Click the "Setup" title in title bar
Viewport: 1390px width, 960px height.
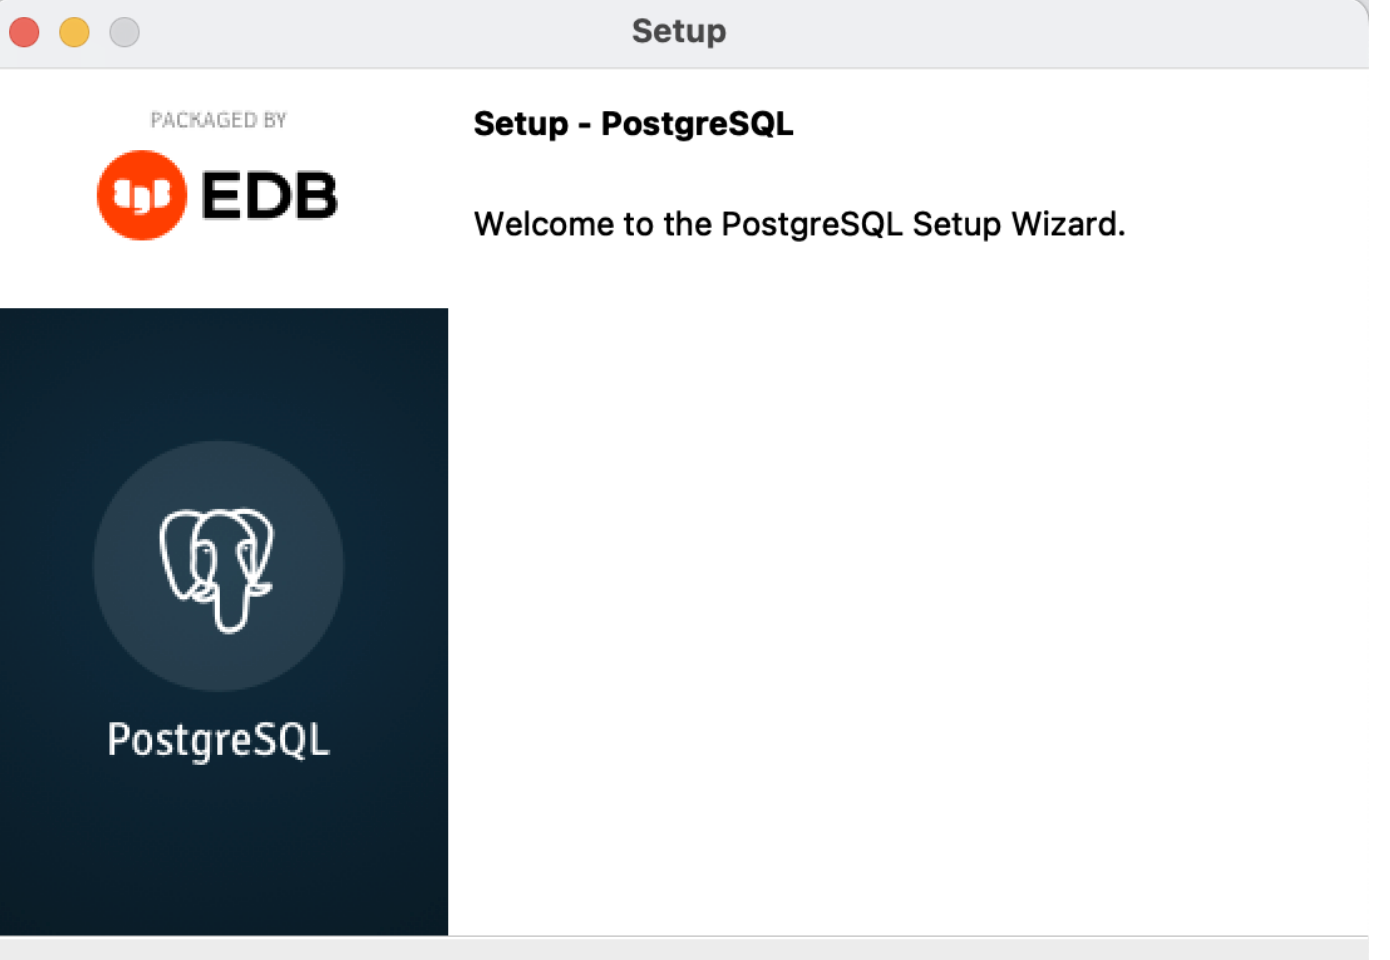(x=679, y=32)
